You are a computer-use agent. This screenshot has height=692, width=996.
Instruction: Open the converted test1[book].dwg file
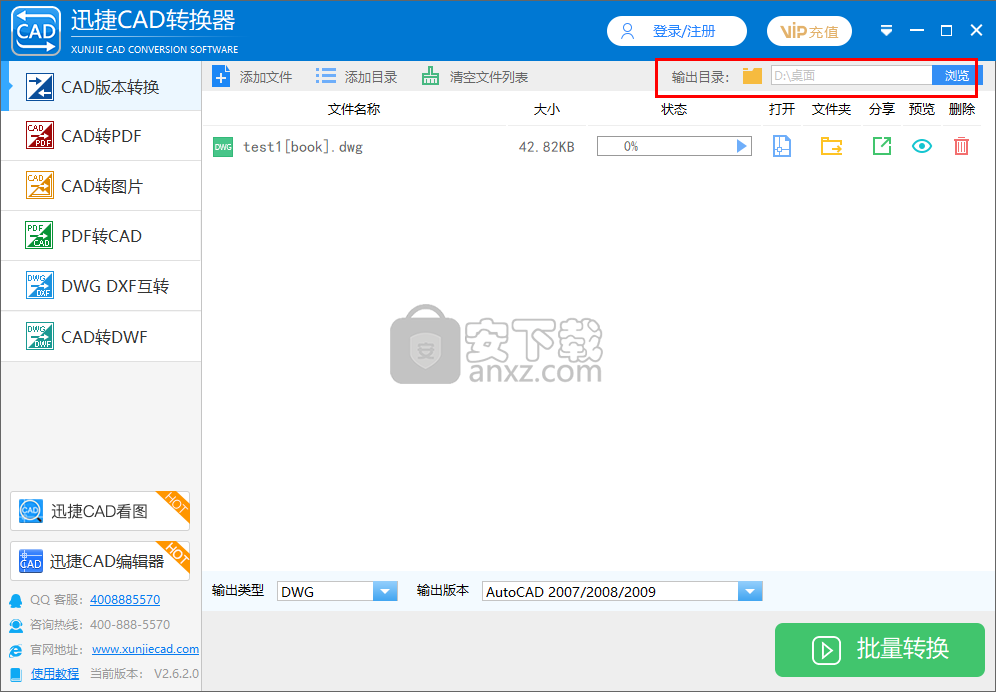(x=782, y=146)
